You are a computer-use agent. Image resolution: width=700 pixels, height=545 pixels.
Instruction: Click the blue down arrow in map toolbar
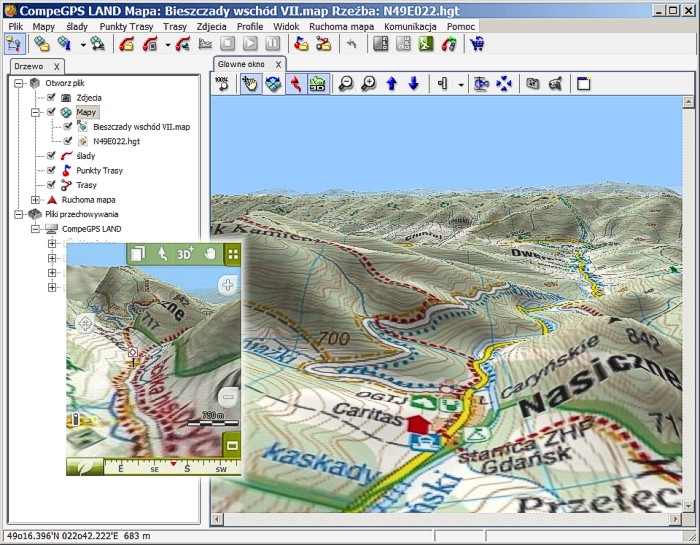414,83
